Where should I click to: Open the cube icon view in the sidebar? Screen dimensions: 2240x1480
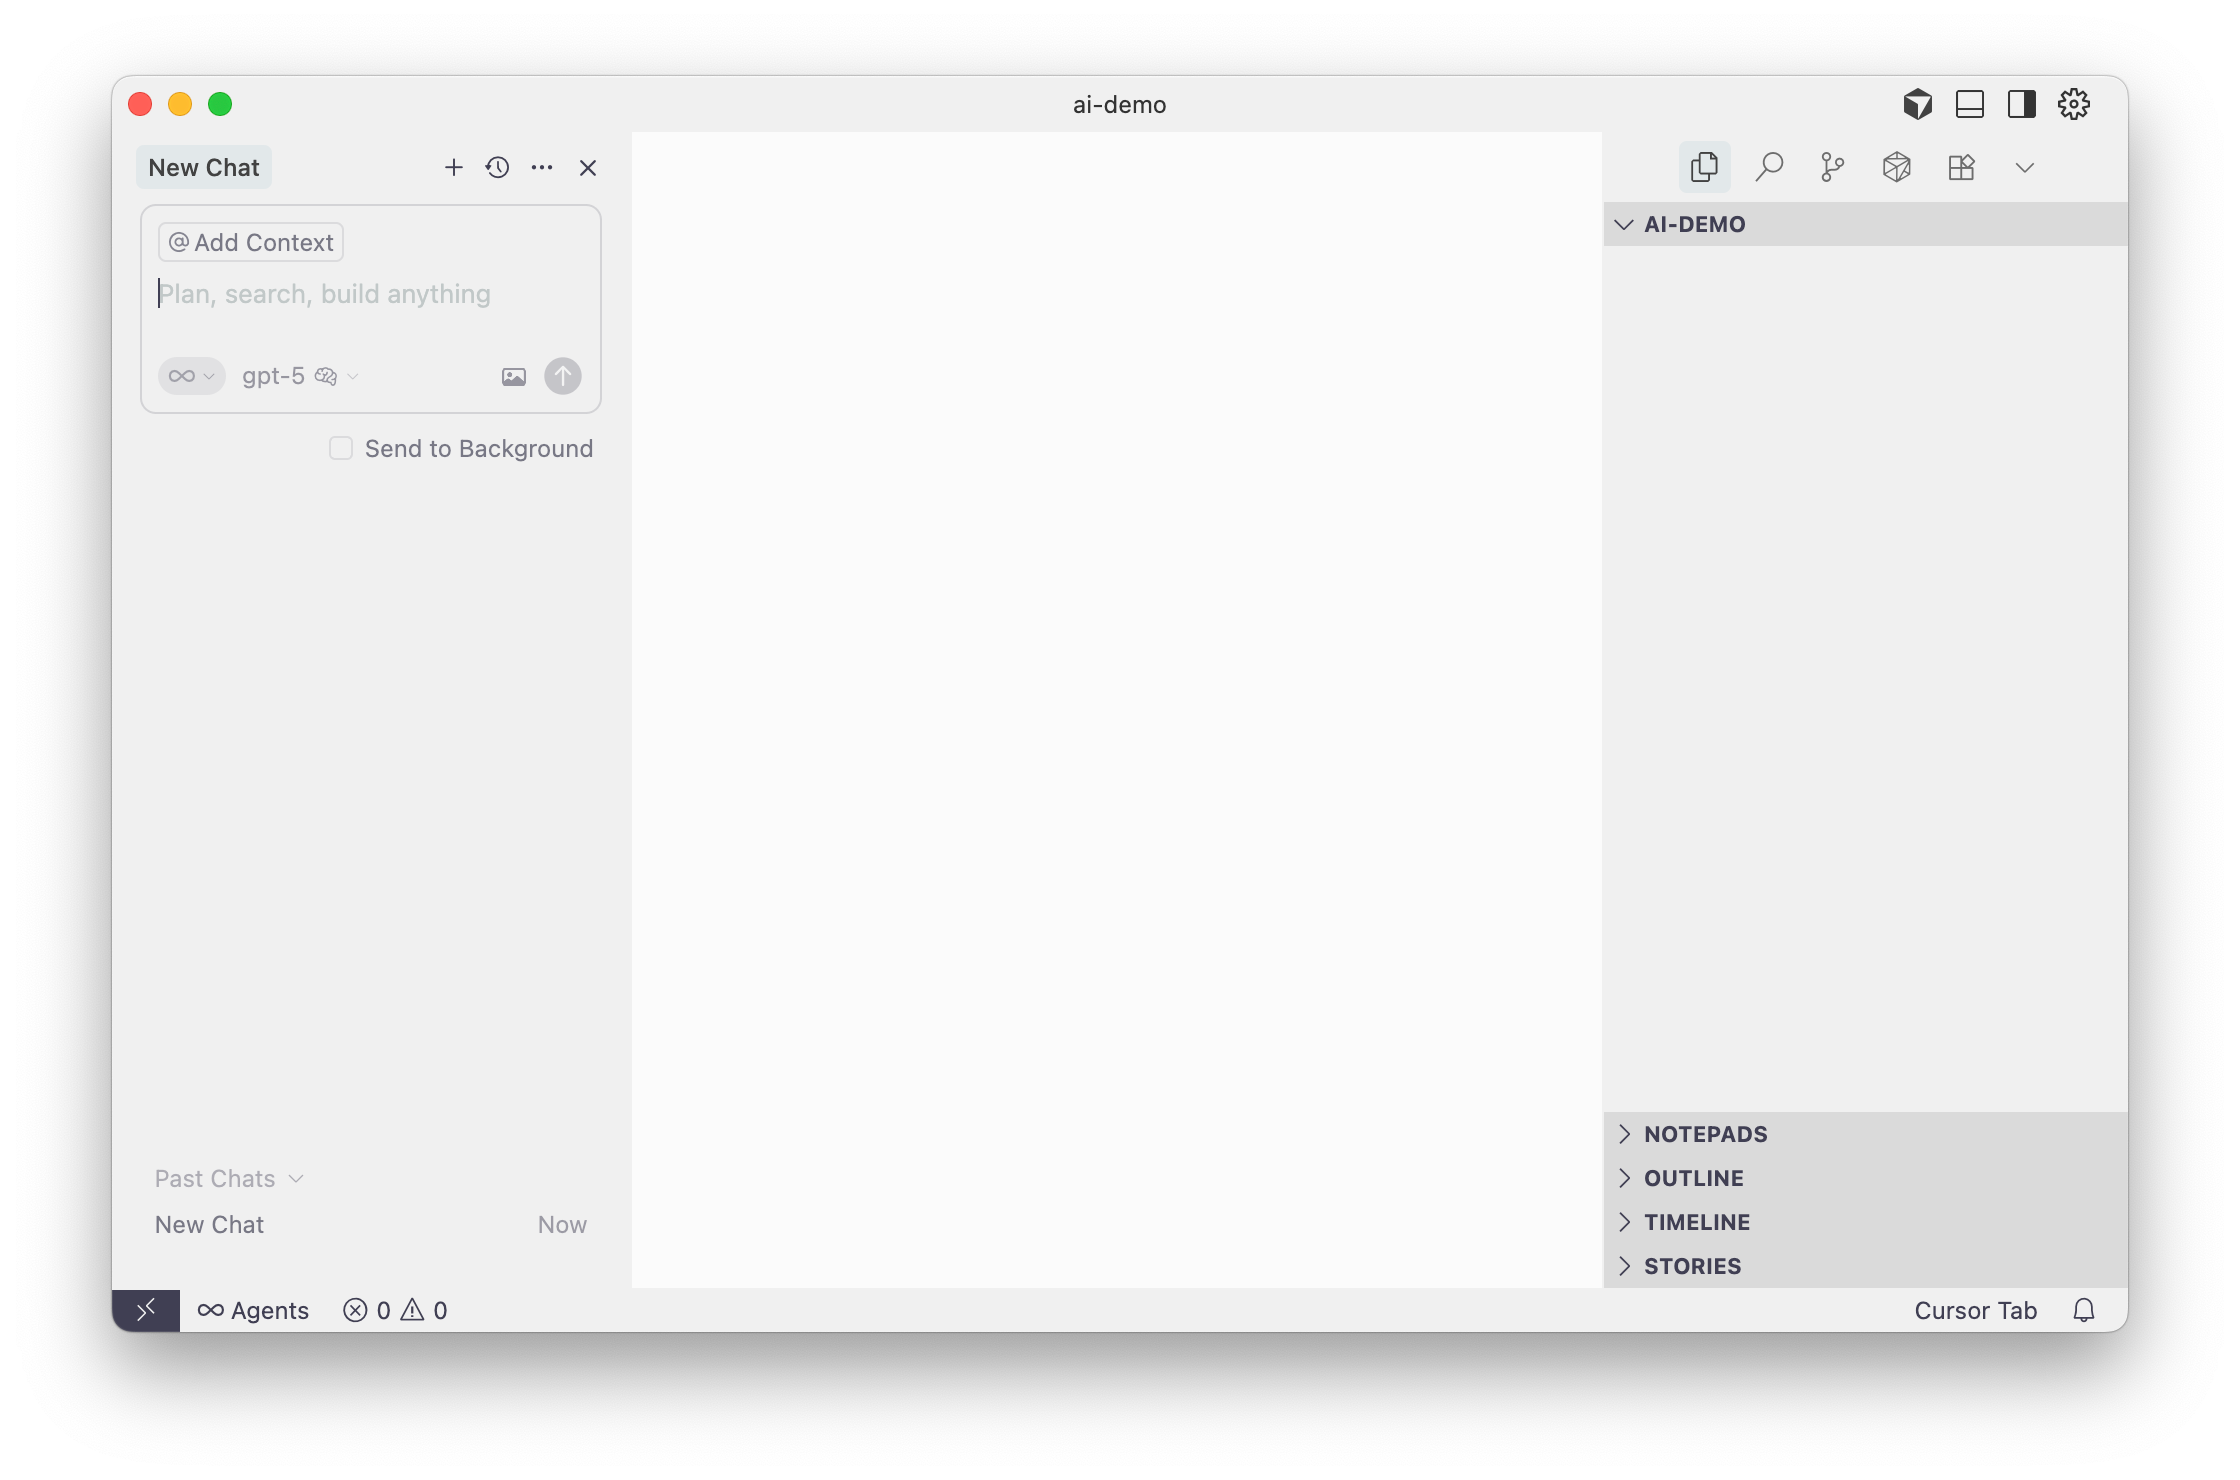(1897, 167)
